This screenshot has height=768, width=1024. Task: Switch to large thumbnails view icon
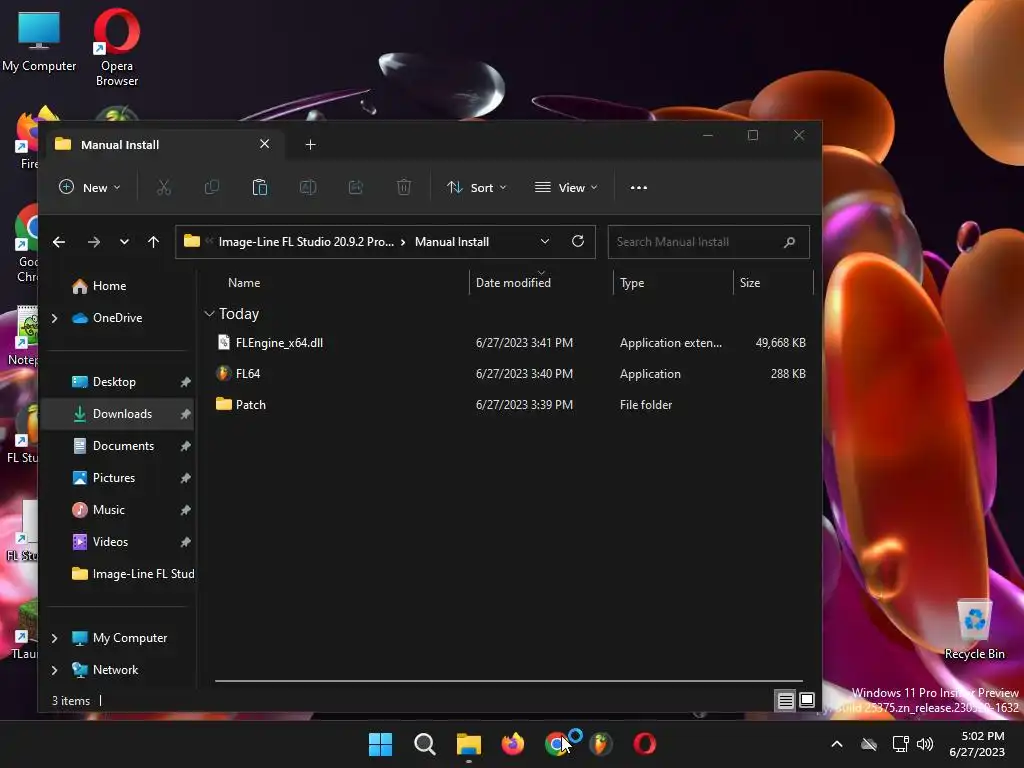coord(807,701)
